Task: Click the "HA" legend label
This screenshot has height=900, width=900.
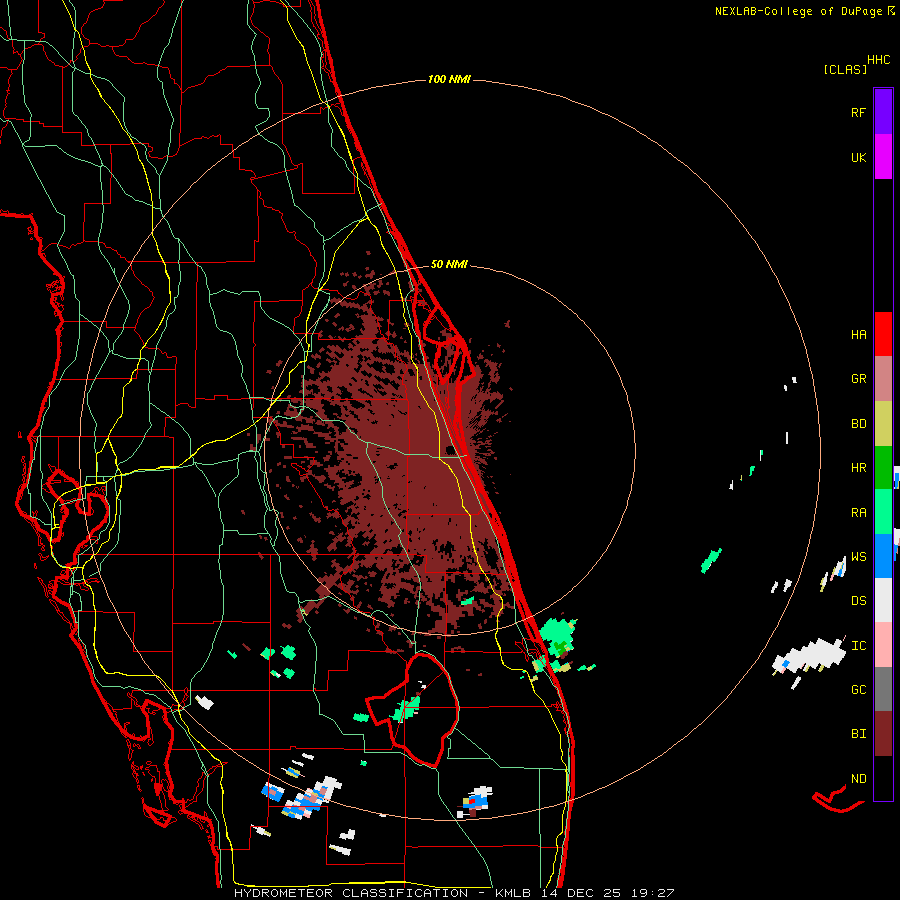Action: click(859, 334)
